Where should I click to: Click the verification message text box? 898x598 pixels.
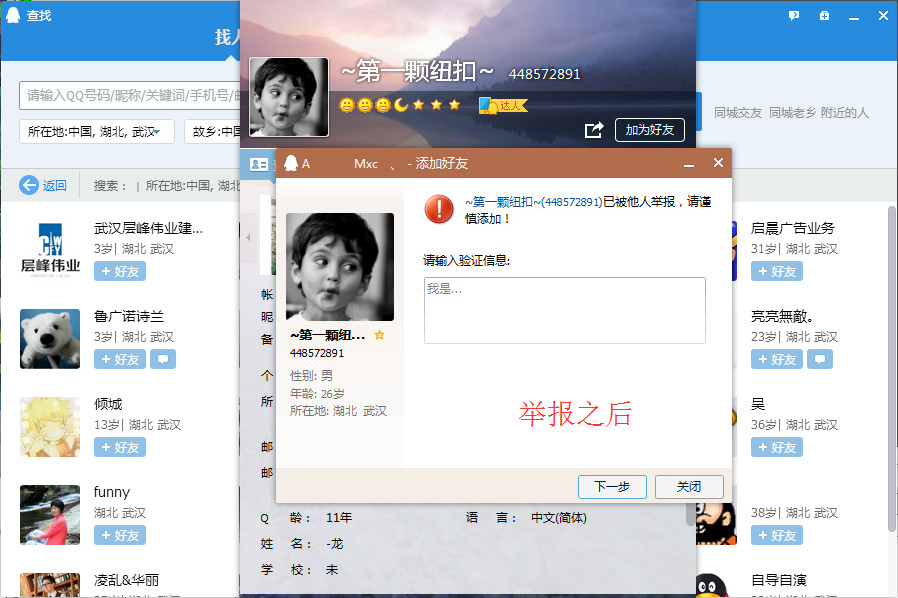click(564, 310)
